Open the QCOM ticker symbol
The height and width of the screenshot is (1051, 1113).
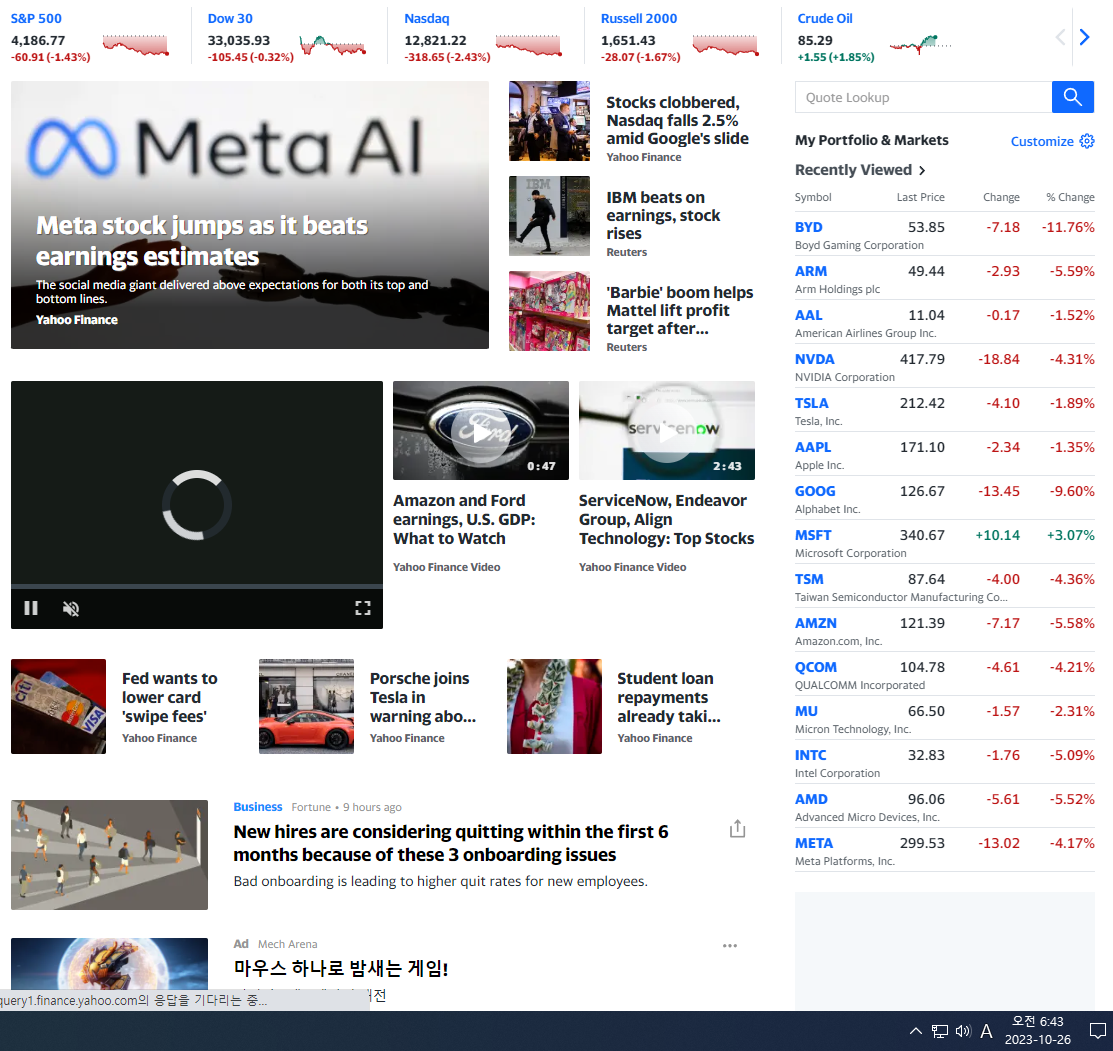pos(816,667)
